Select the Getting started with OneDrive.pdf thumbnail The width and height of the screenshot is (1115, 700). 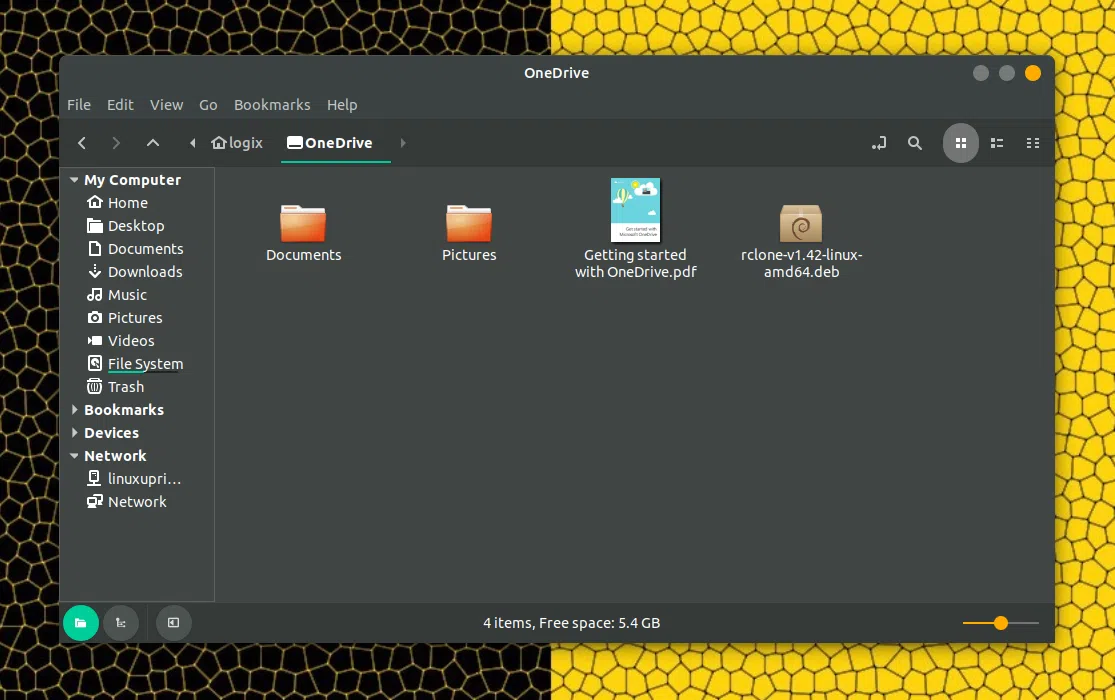coord(636,210)
